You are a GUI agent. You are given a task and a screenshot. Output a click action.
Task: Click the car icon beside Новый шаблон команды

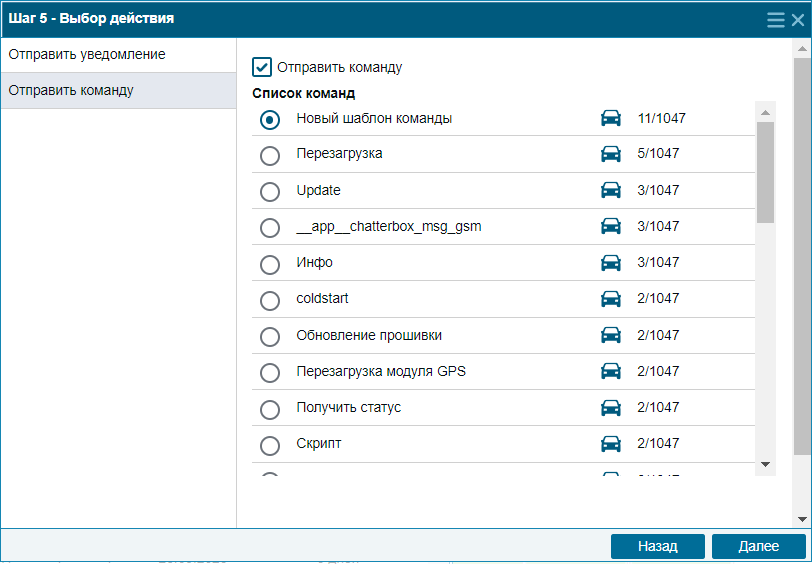coord(611,118)
